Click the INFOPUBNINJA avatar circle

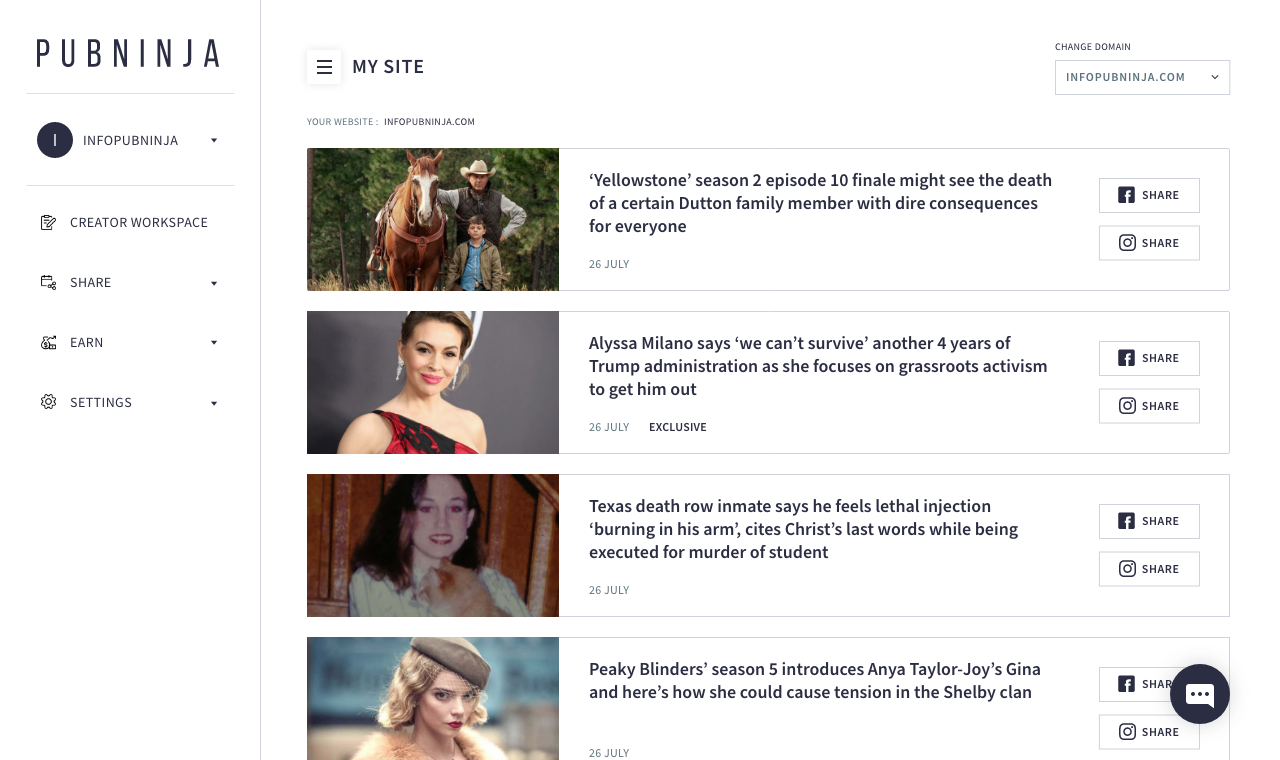pos(55,140)
